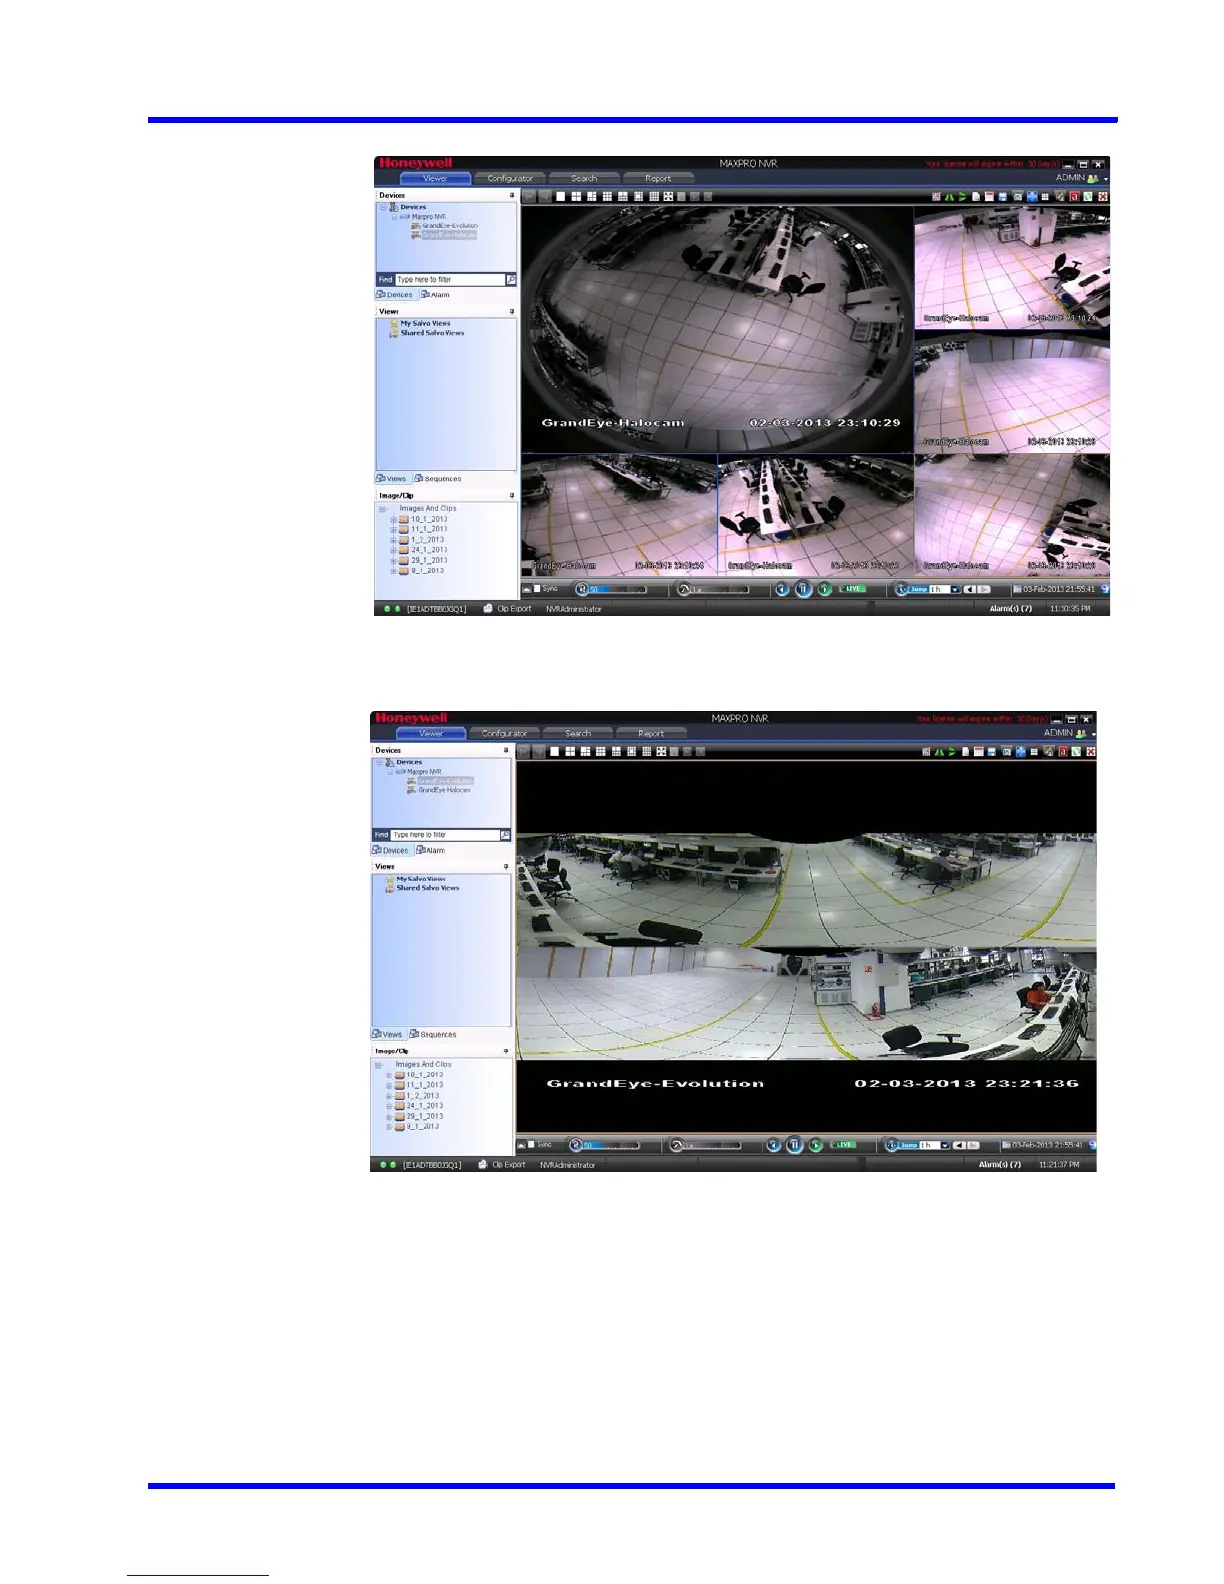Click go arrow beside date in top screenshot
Viewport: 1224px width, 1584px height.
pyautogui.click(x=1104, y=589)
